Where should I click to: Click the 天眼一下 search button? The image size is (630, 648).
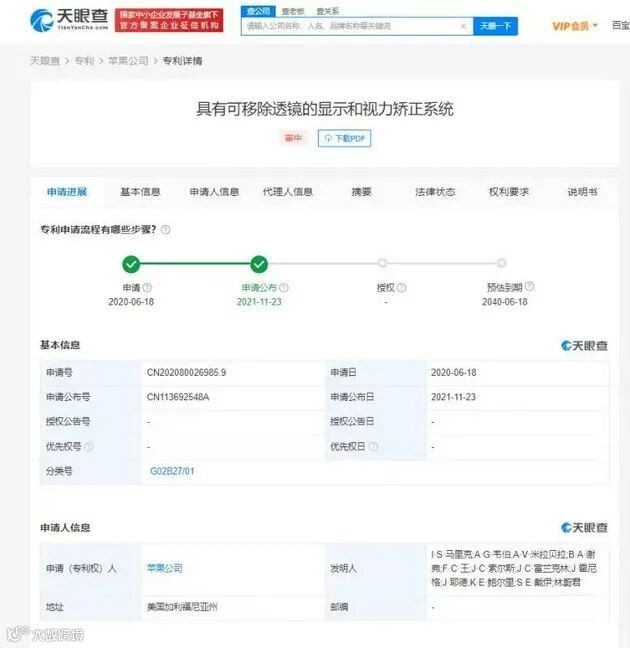pyautogui.click(x=495, y=26)
